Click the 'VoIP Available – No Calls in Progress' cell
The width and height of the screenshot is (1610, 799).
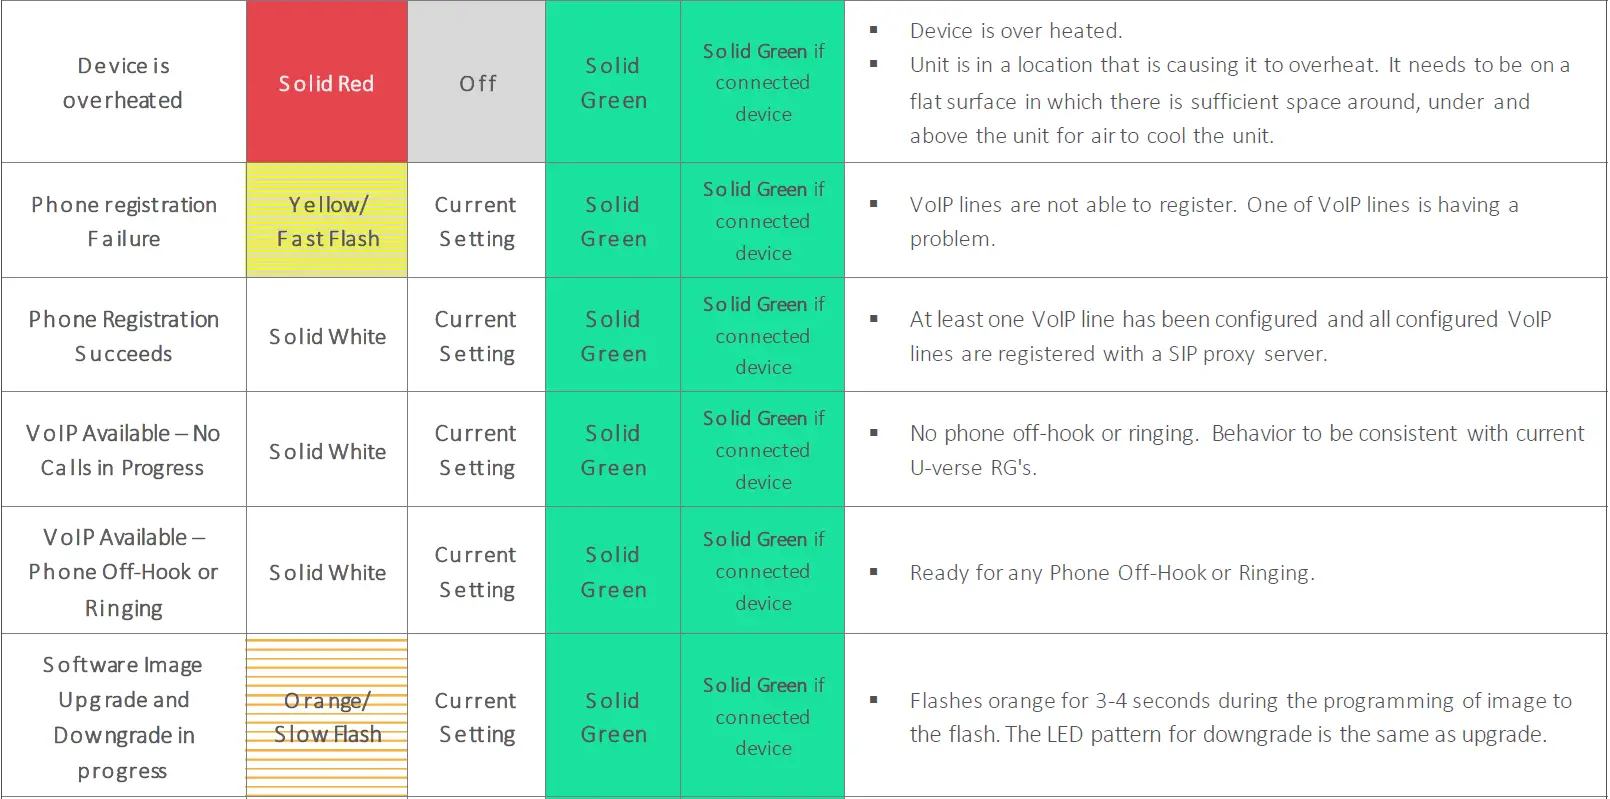click(x=123, y=450)
